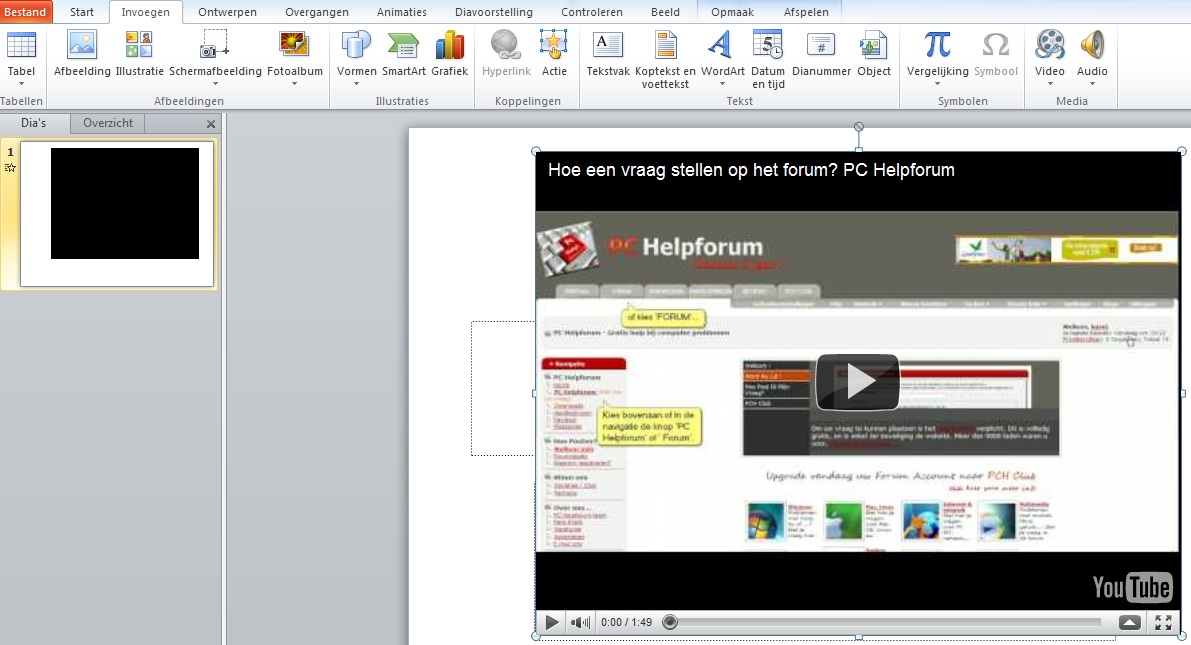1191x645 pixels.
Task: Select the Dia's pane tab
Action: pos(33,123)
